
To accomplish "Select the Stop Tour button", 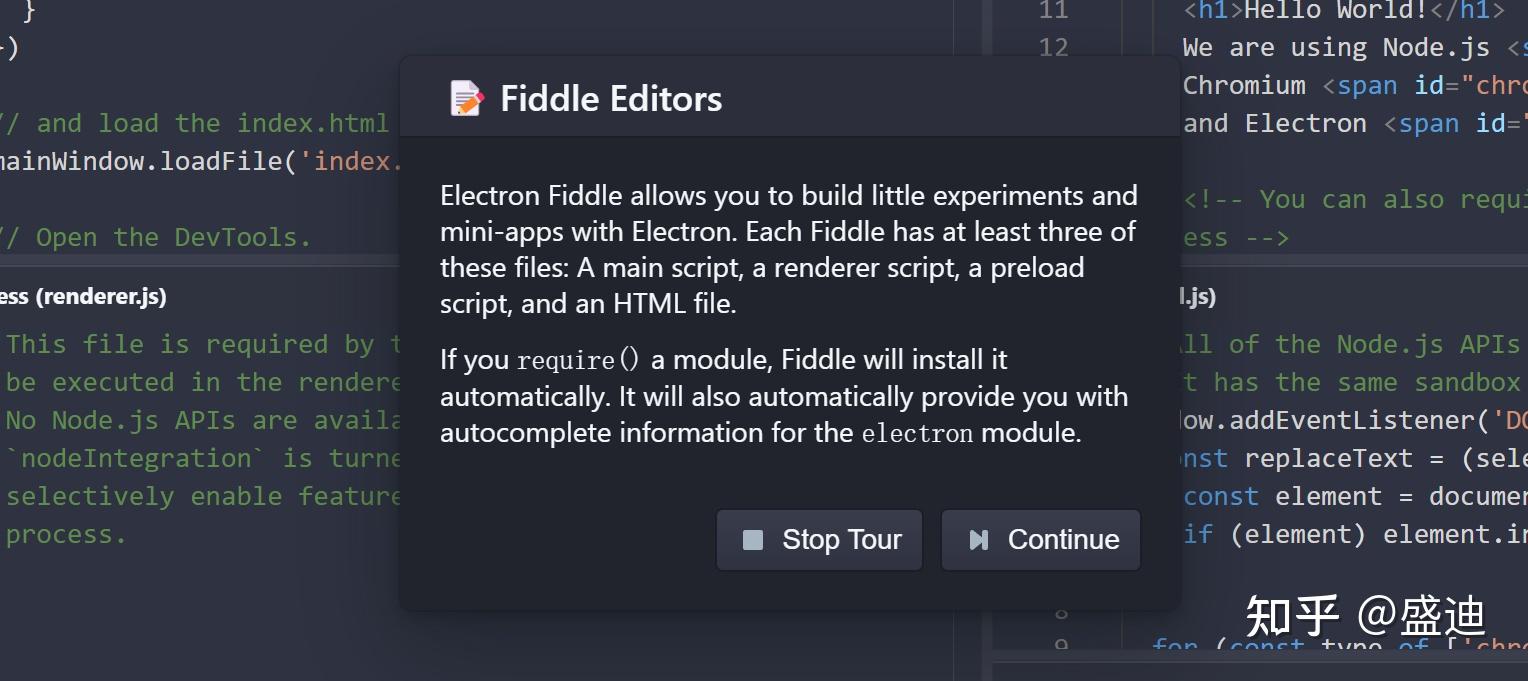I will pyautogui.click(x=819, y=539).
